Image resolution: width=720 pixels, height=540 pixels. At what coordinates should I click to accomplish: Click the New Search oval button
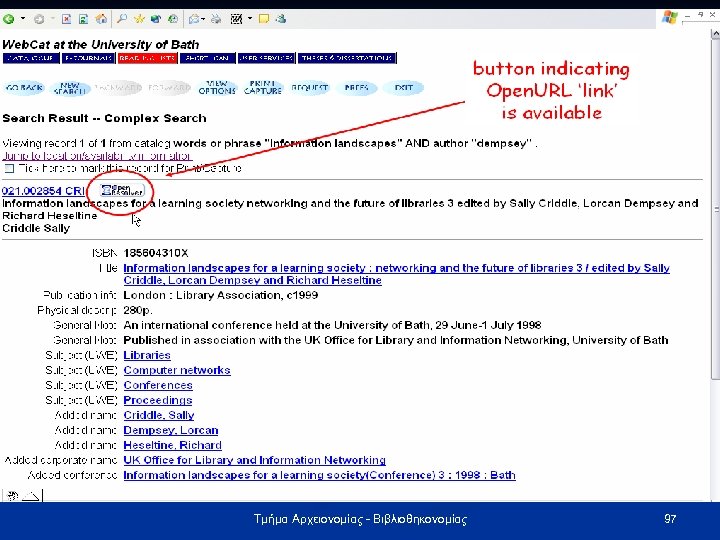click(x=70, y=88)
